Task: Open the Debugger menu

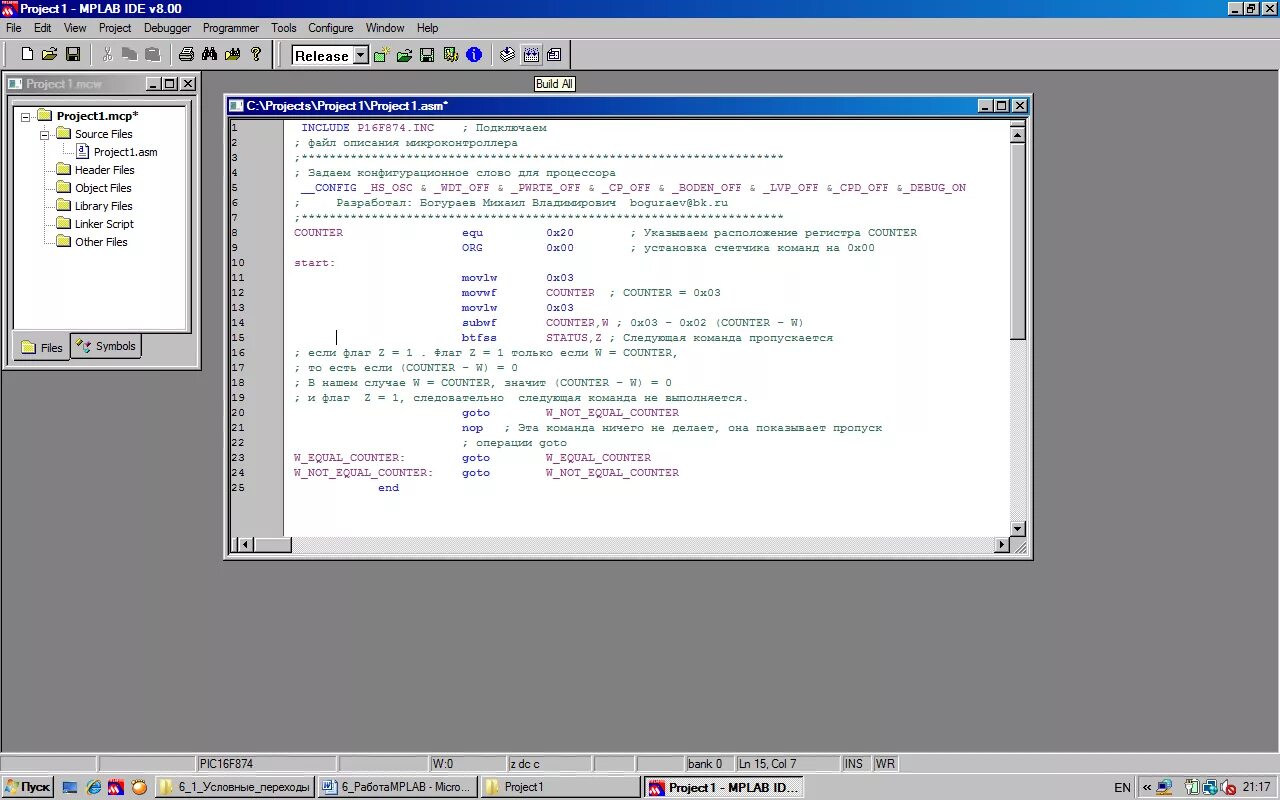Action: coord(167,28)
